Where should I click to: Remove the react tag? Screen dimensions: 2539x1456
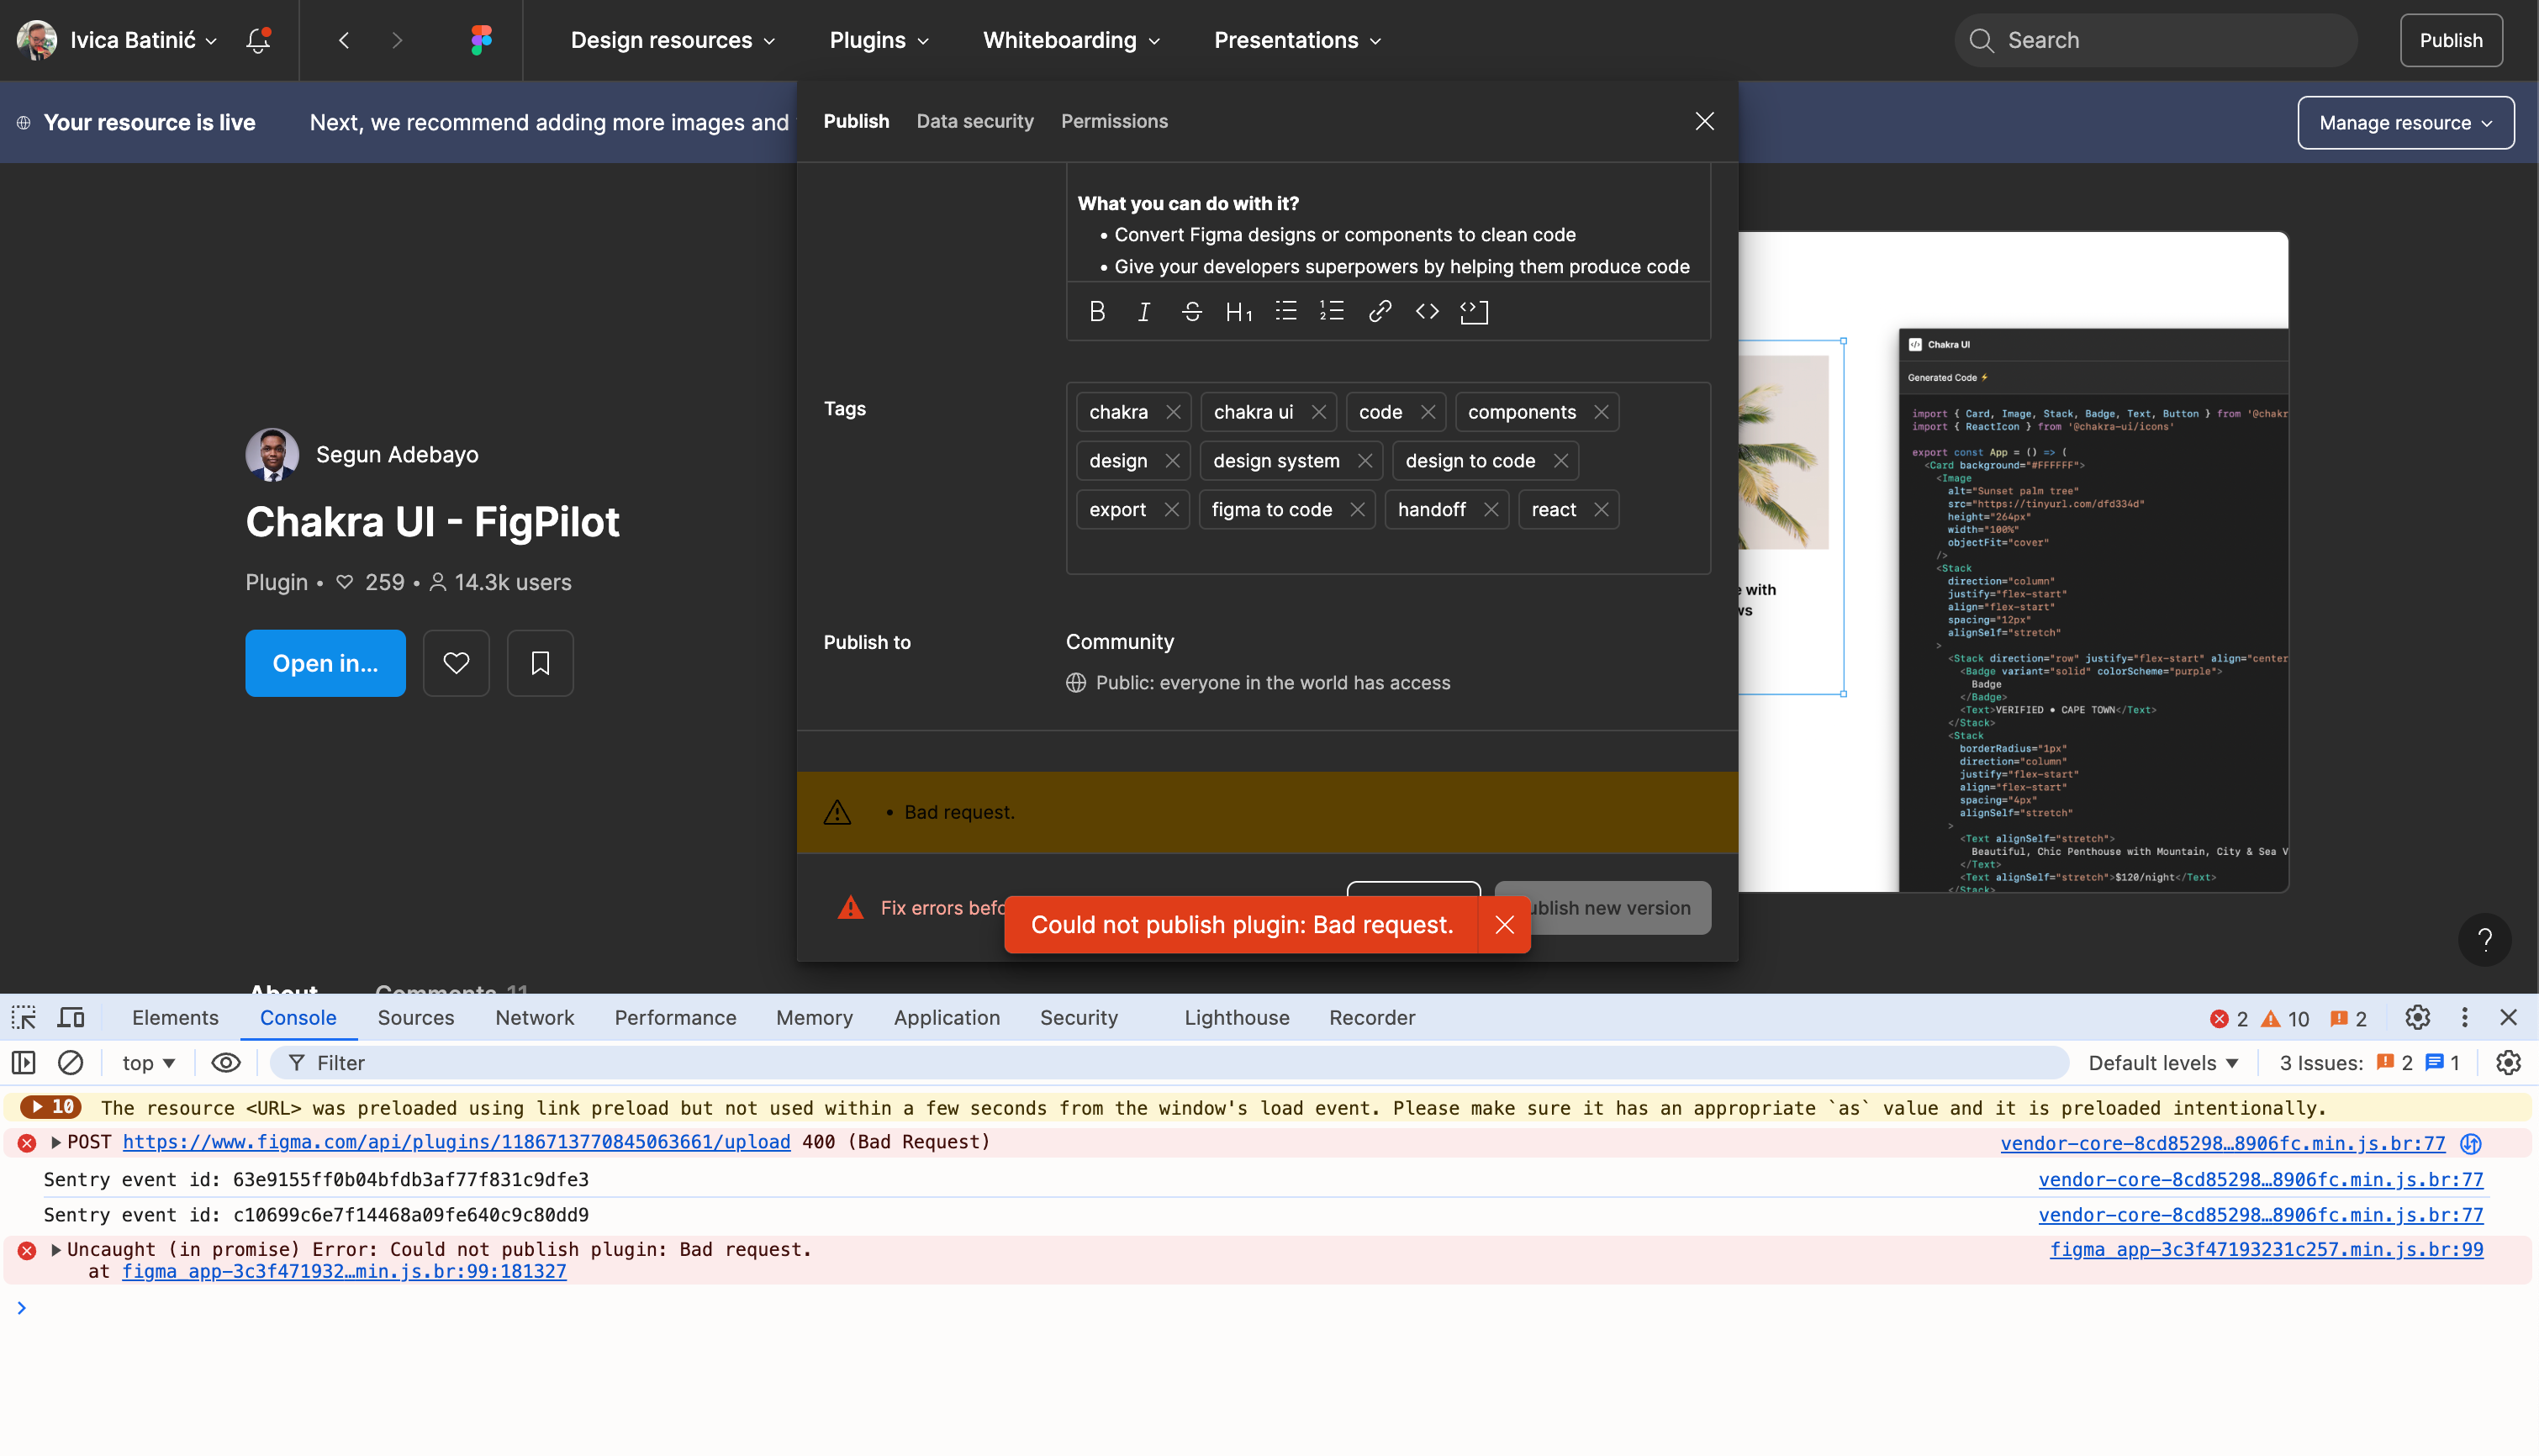coord(1601,510)
